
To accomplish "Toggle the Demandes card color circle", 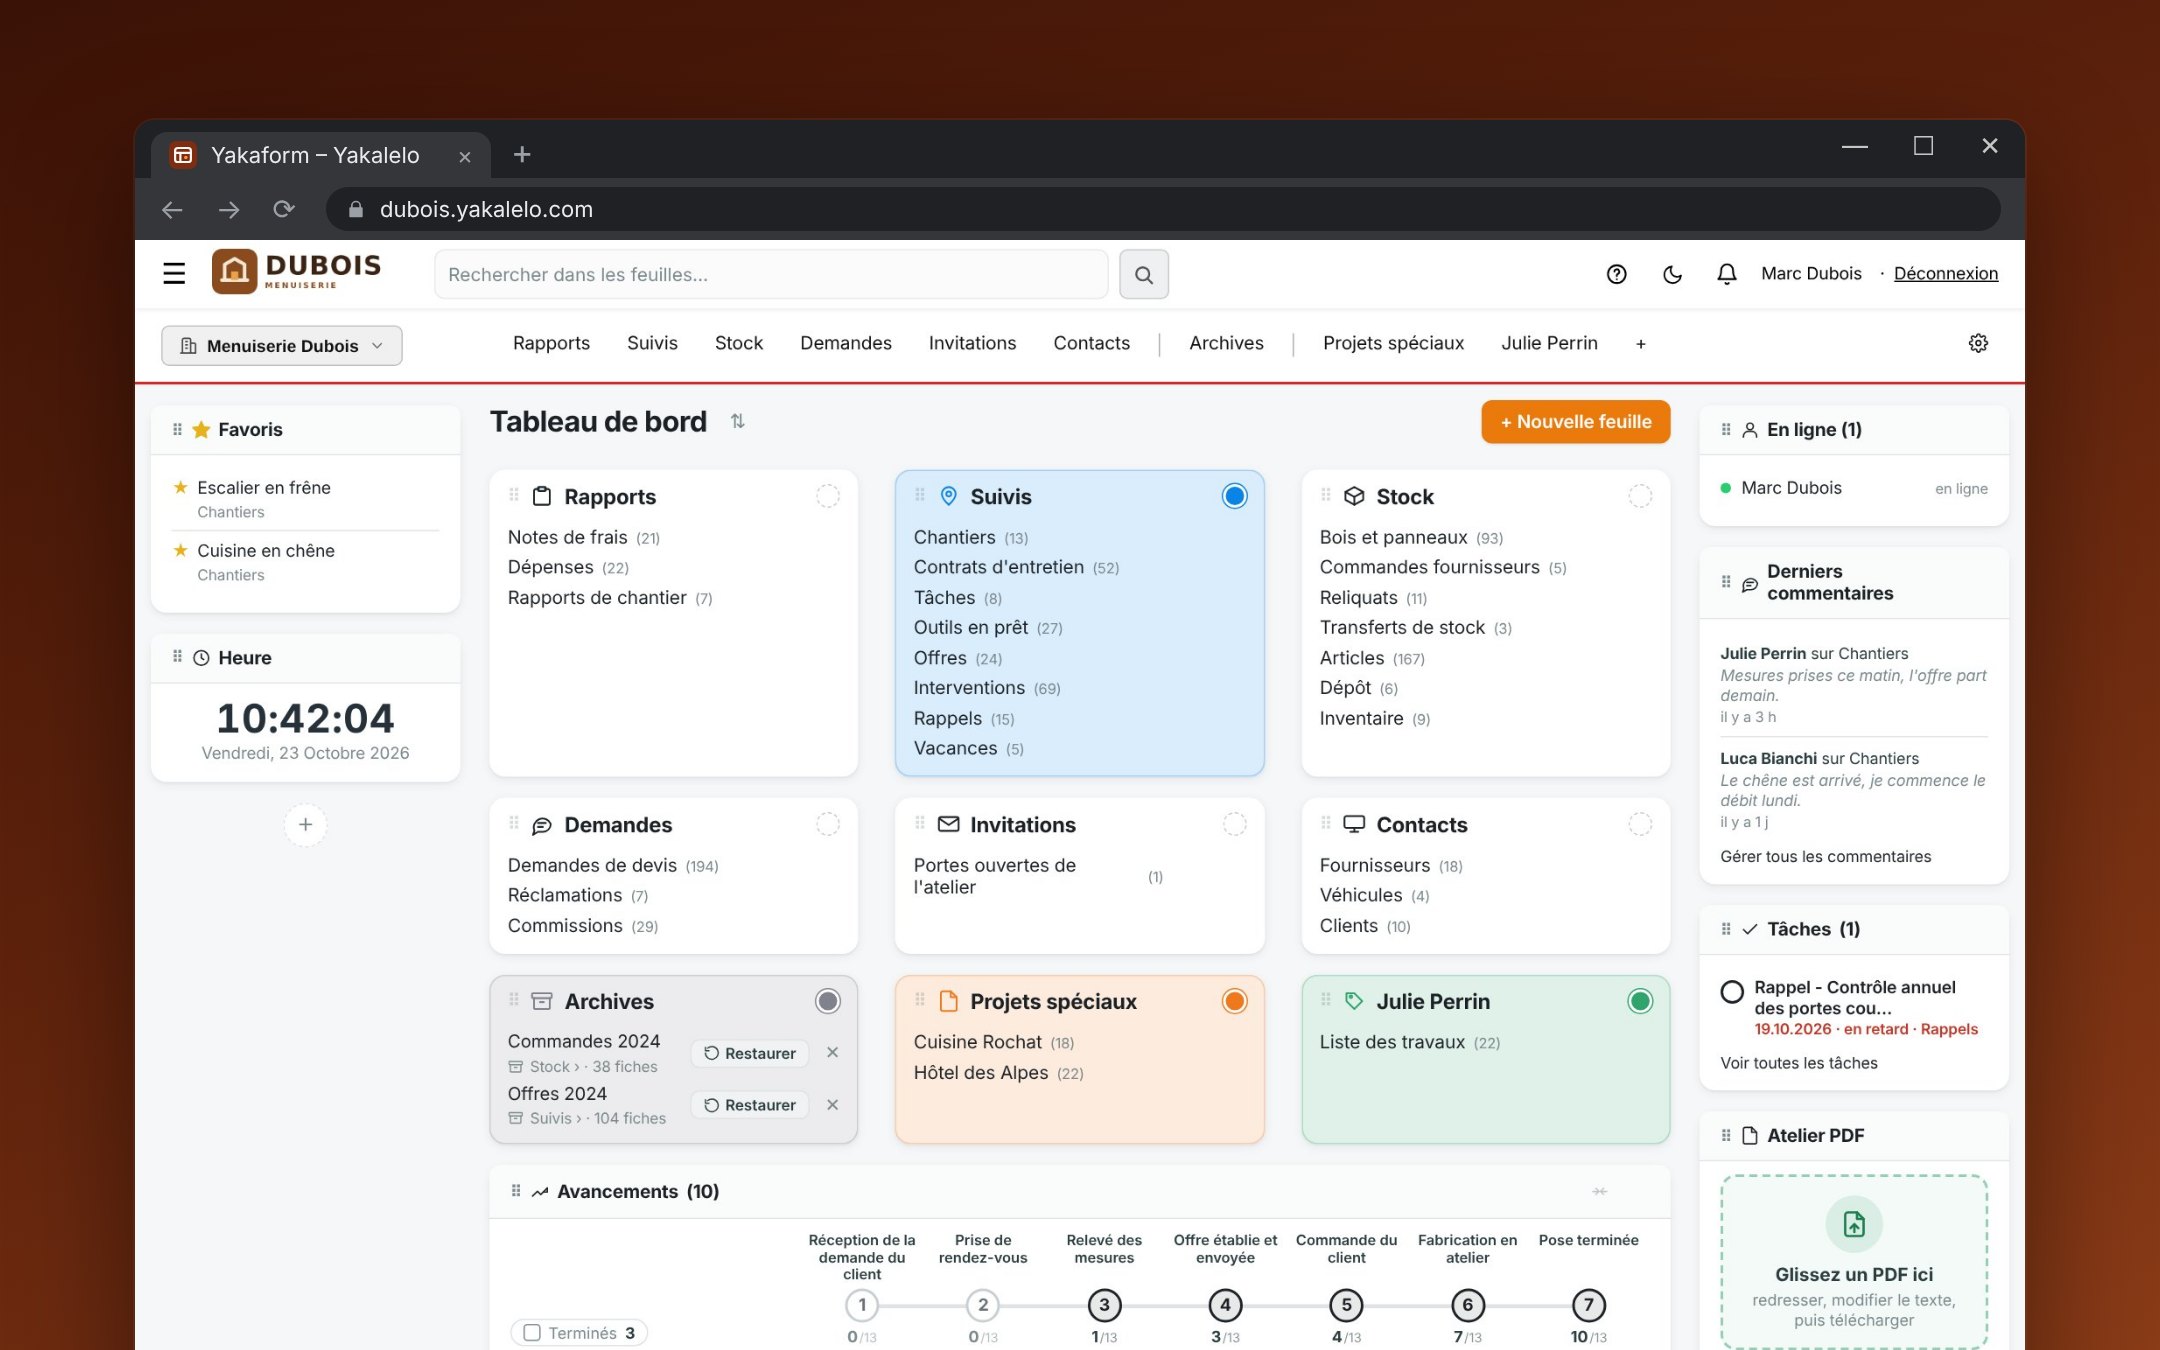I will pos(828,824).
